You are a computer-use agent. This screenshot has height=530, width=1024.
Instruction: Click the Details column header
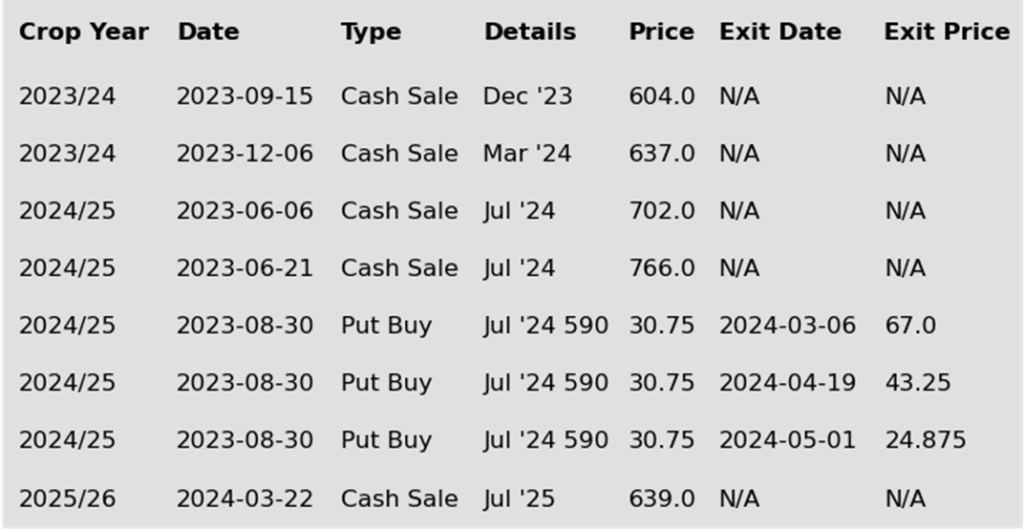click(530, 32)
